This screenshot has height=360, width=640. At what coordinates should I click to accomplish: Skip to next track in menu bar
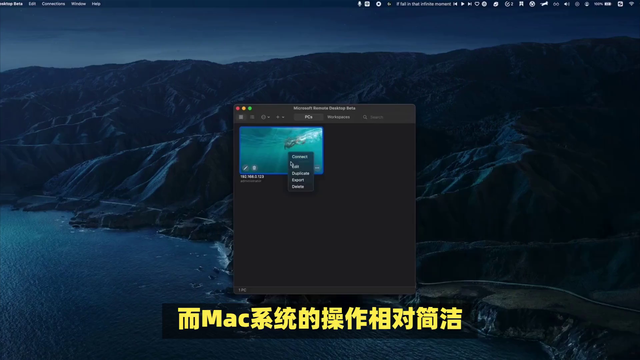pos(470,4)
